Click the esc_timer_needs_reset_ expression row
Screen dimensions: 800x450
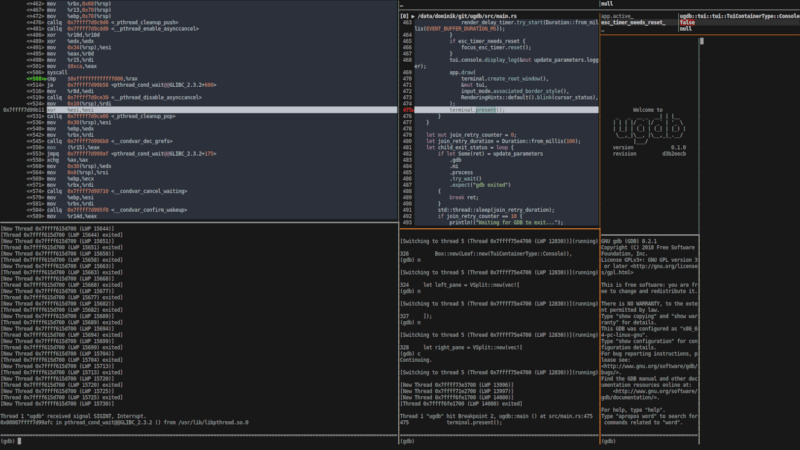(633, 22)
